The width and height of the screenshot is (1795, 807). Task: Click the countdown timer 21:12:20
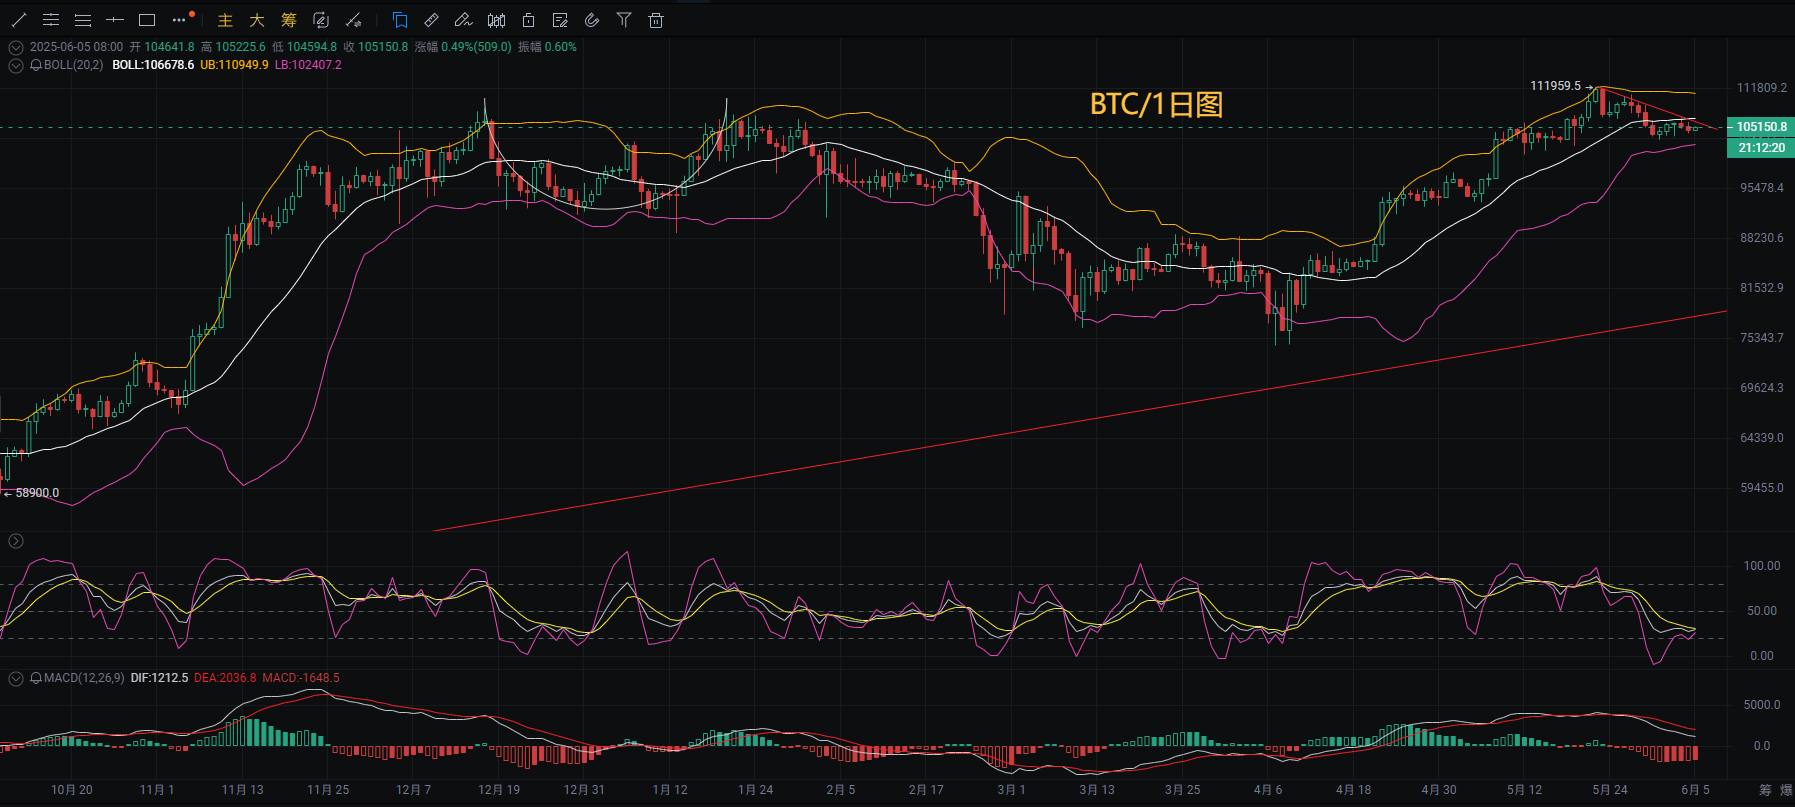tap(1761, 148)
